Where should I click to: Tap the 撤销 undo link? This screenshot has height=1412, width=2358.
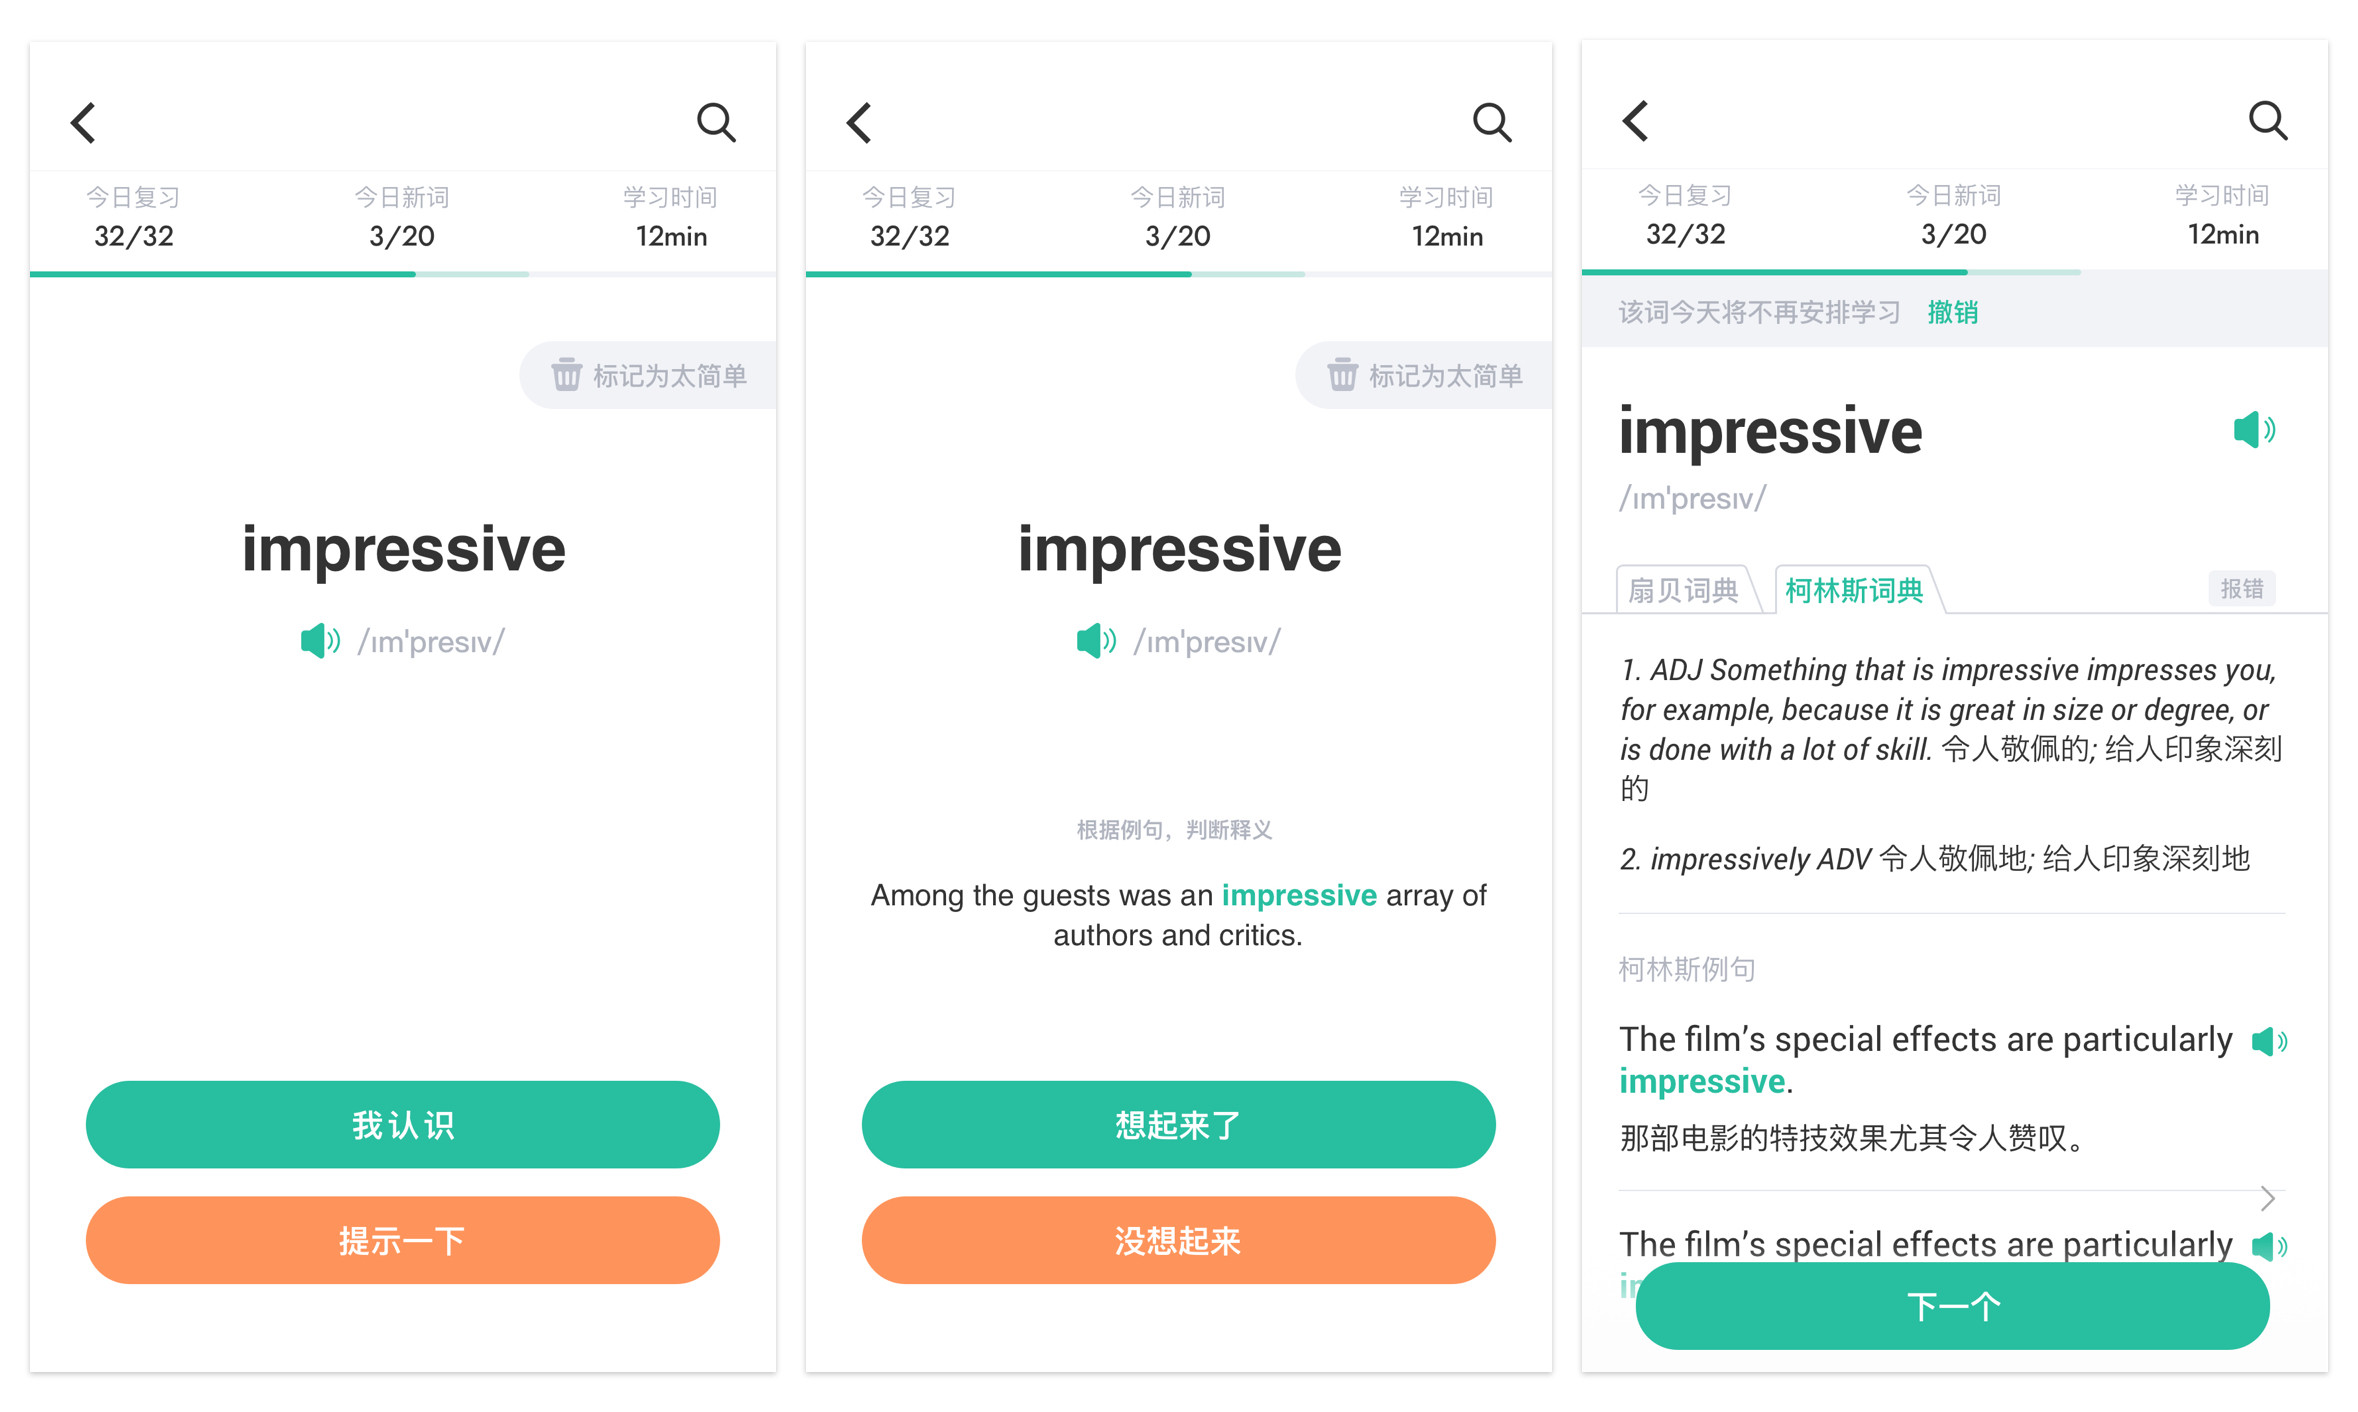click(x=1952, y=313)
